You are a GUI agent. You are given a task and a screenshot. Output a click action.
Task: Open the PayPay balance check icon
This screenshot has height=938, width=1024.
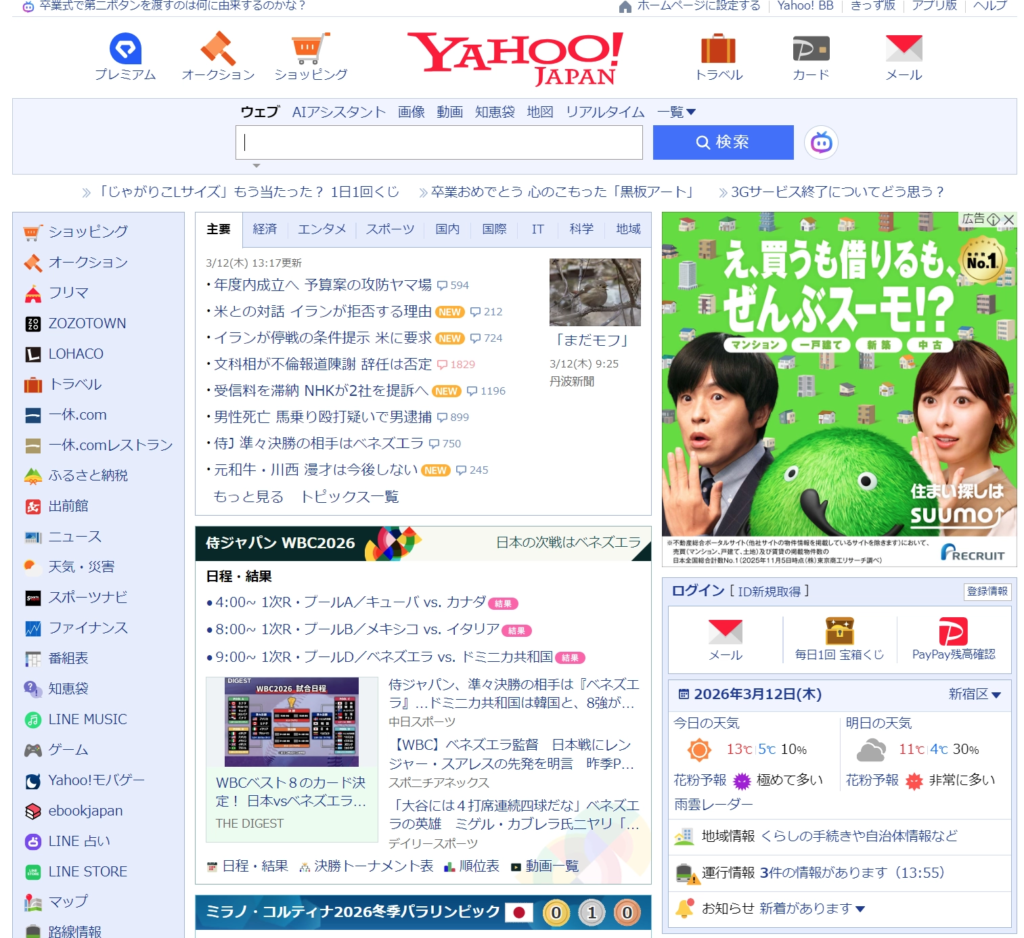[x=953, y=632]
